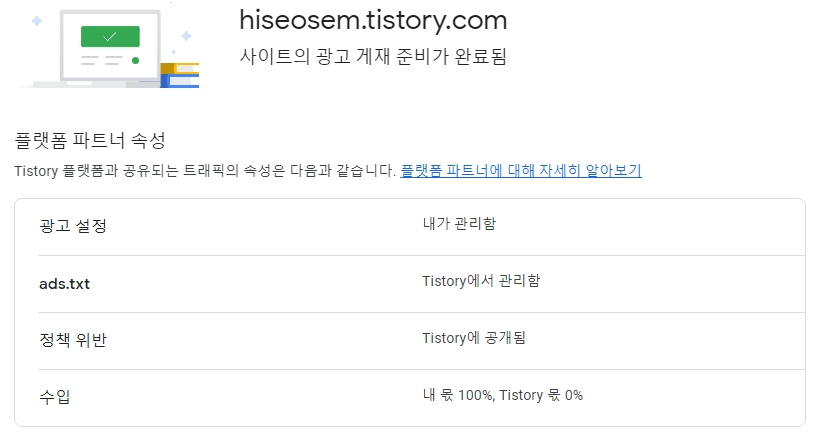Select the '정책 위반' row label

click(x=73, y=340)
